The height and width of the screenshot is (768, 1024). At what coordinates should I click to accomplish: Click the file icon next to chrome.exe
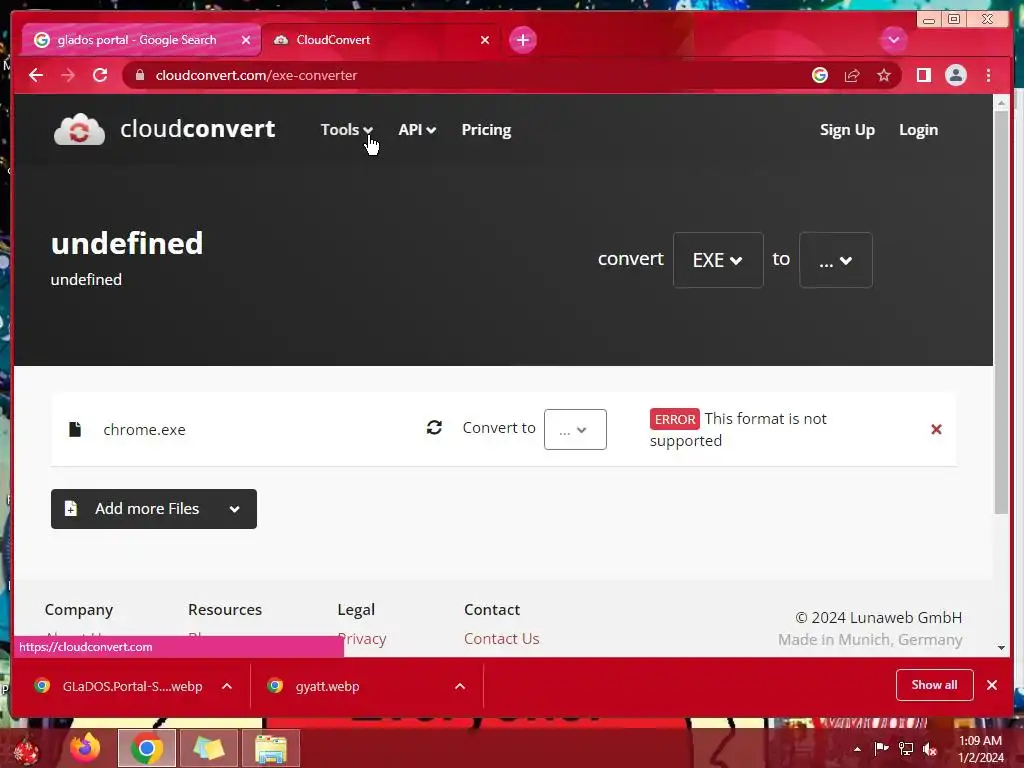(75, 429)
